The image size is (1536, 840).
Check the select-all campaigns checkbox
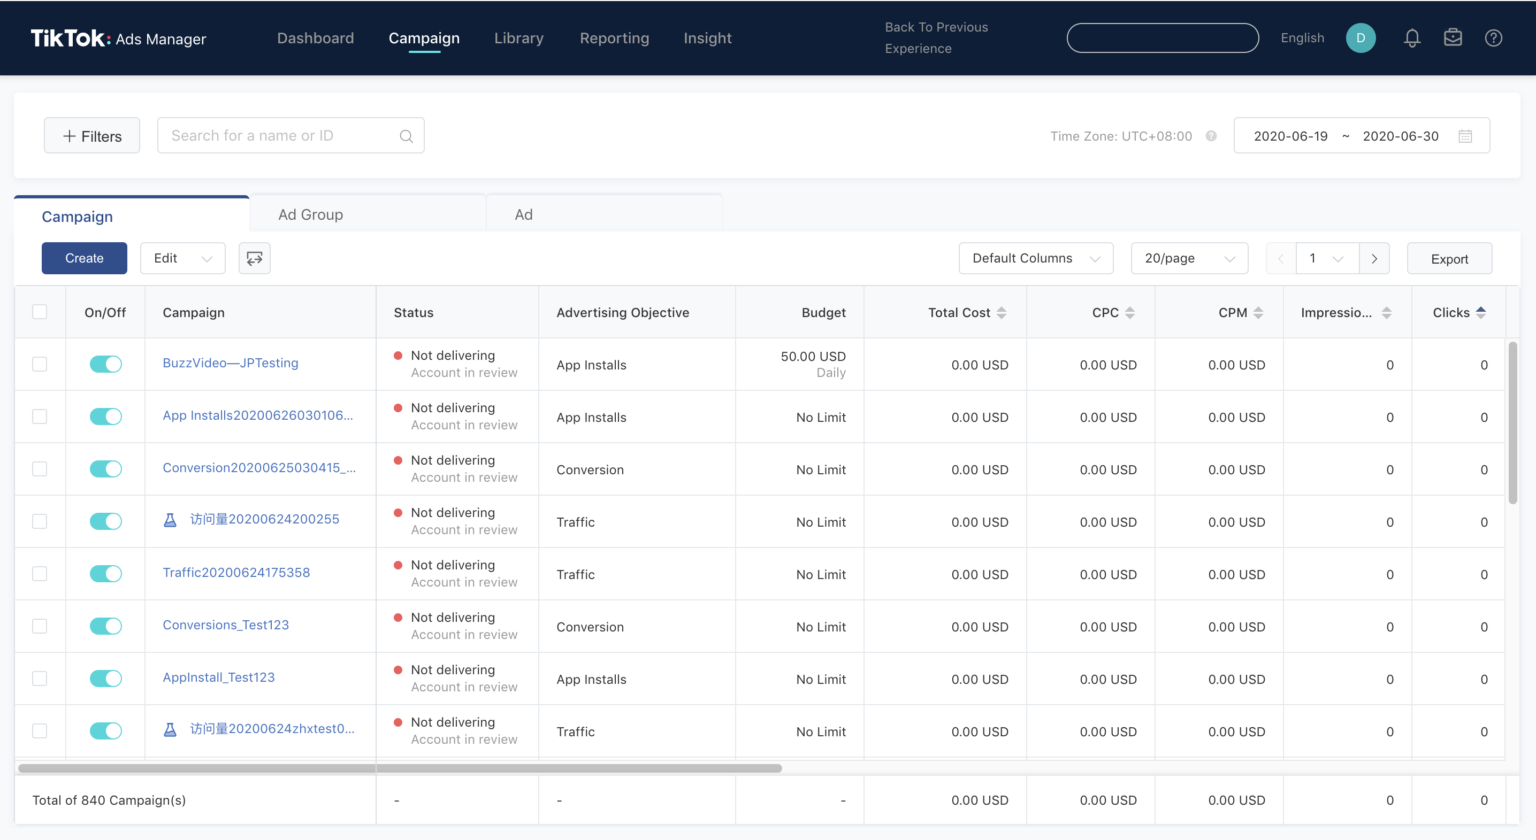[40, 312]
